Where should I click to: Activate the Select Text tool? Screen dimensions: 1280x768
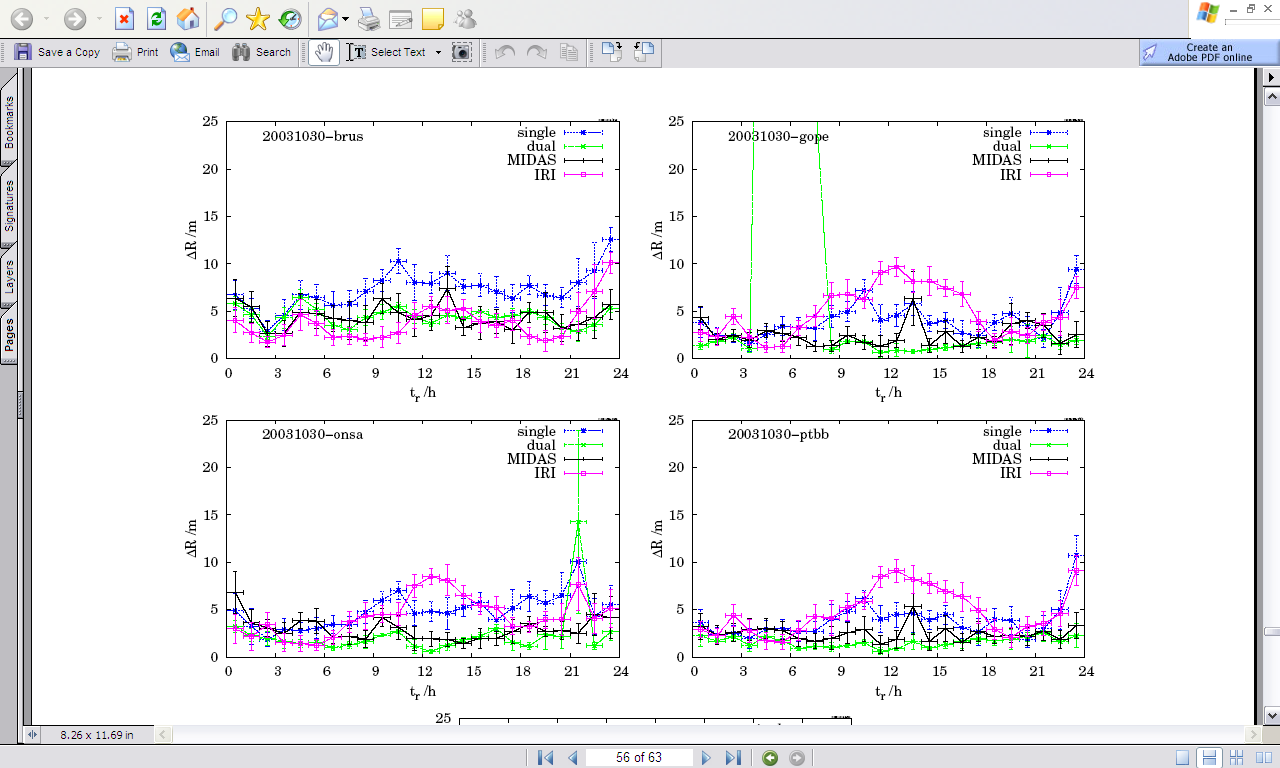click(386, 52)
